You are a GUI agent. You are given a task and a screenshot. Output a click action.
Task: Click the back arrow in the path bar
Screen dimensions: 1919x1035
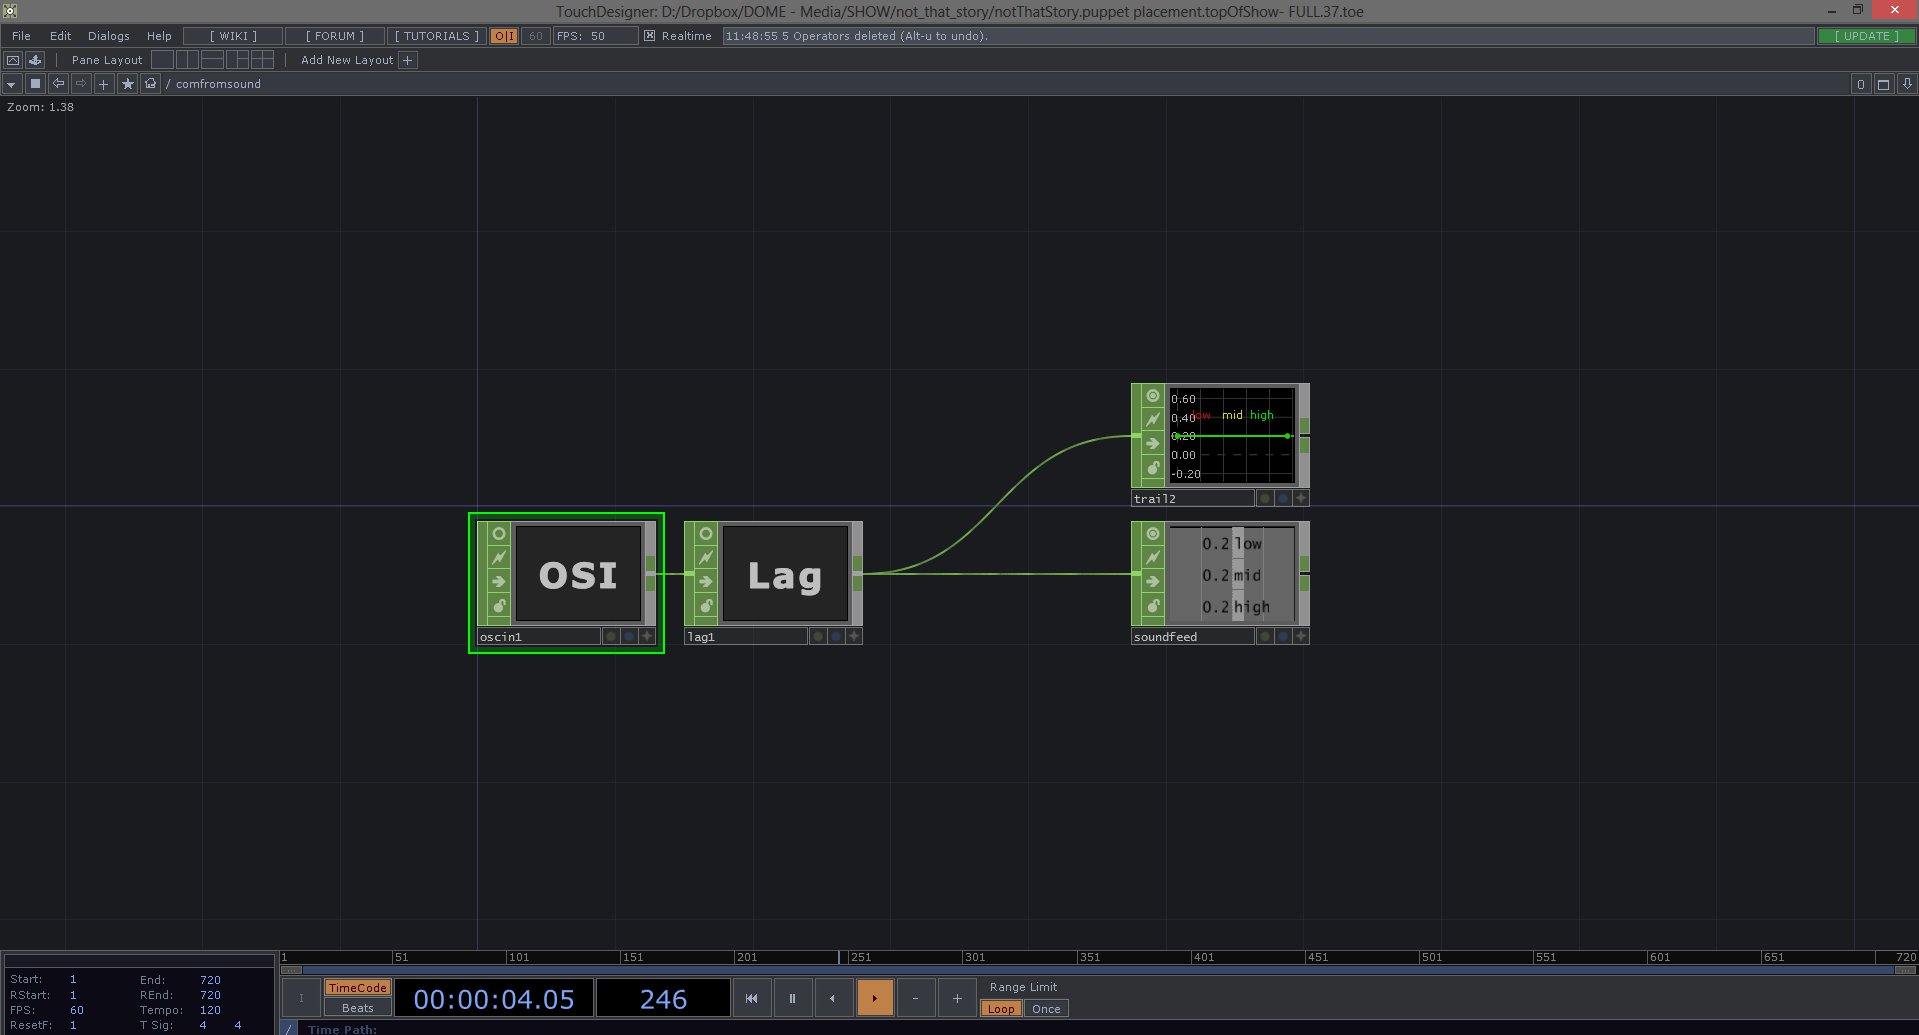coord(58,84)
